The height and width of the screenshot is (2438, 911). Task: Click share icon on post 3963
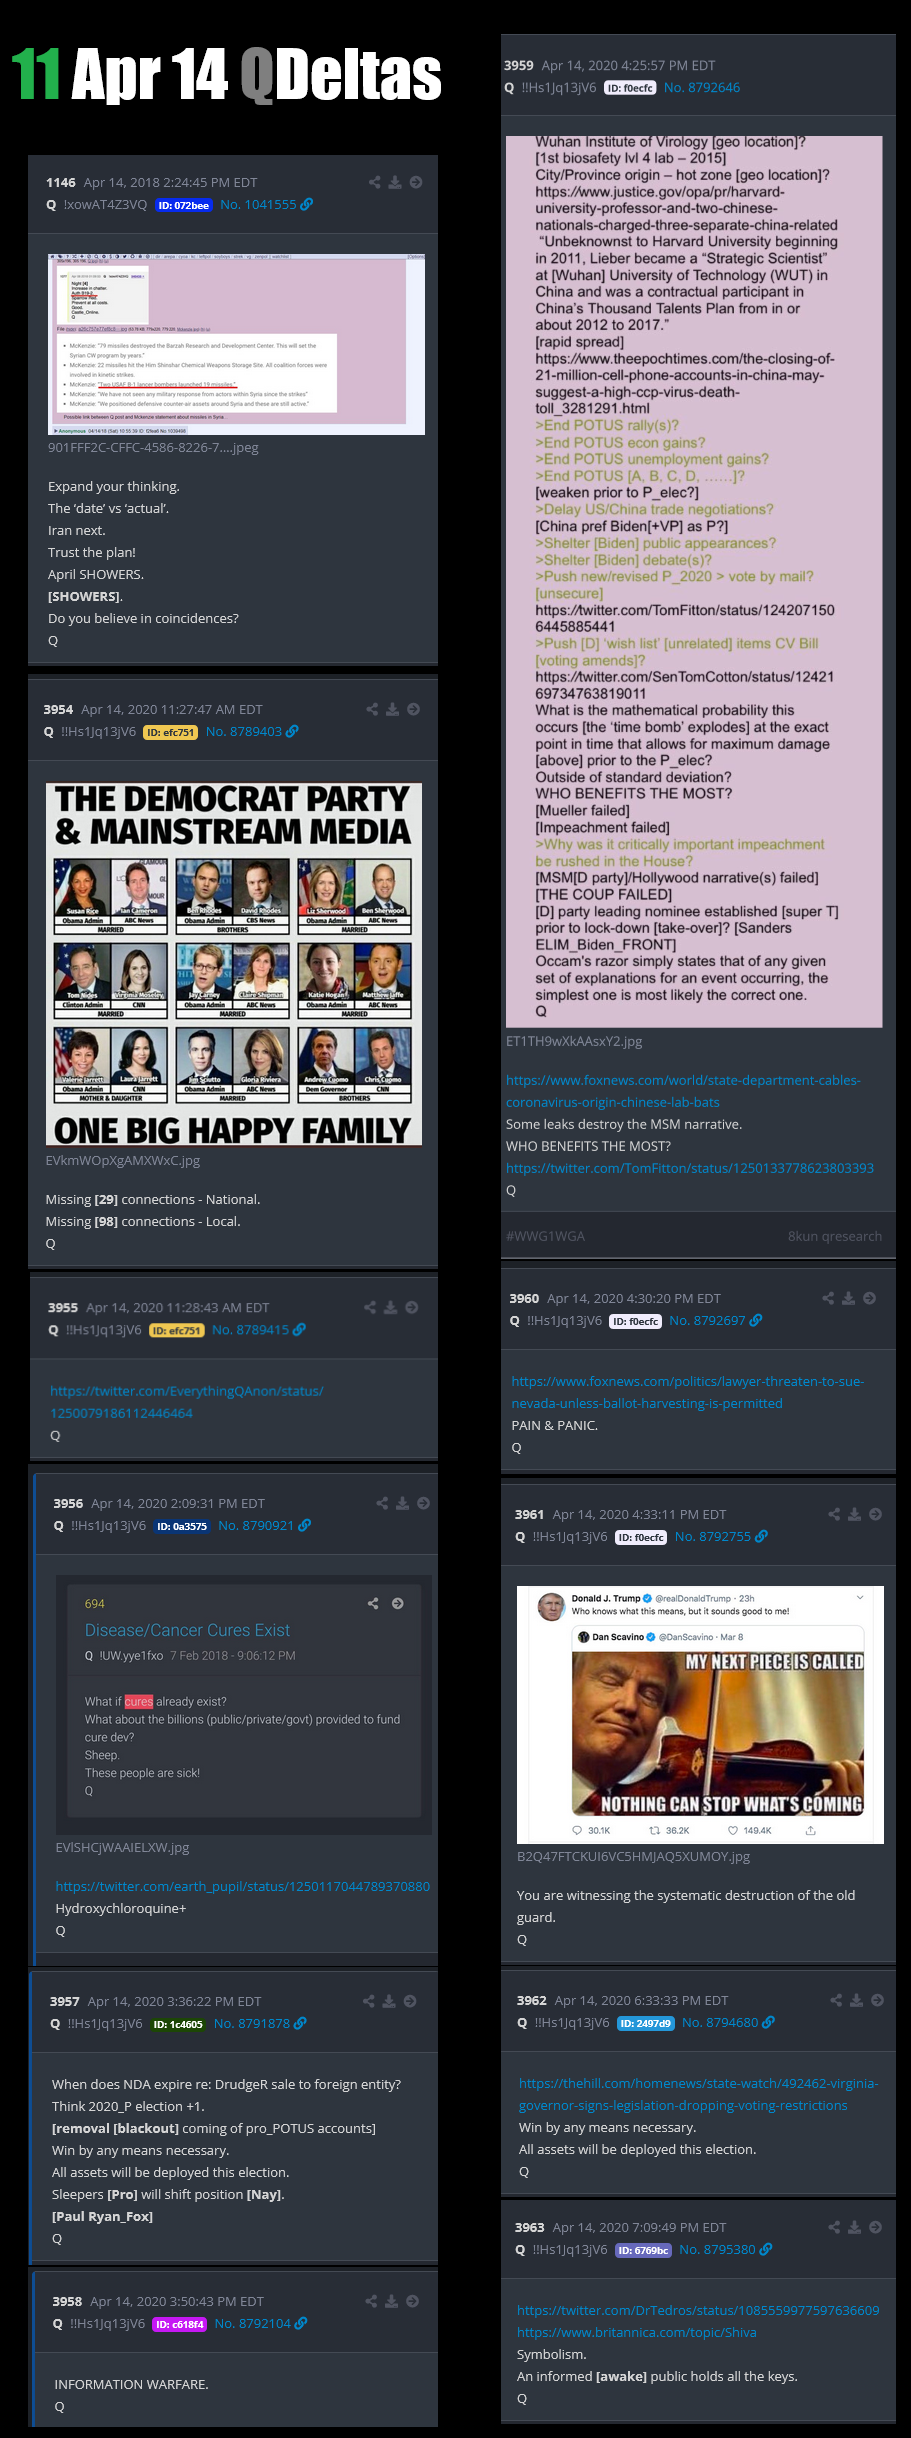coord(834,2227)
